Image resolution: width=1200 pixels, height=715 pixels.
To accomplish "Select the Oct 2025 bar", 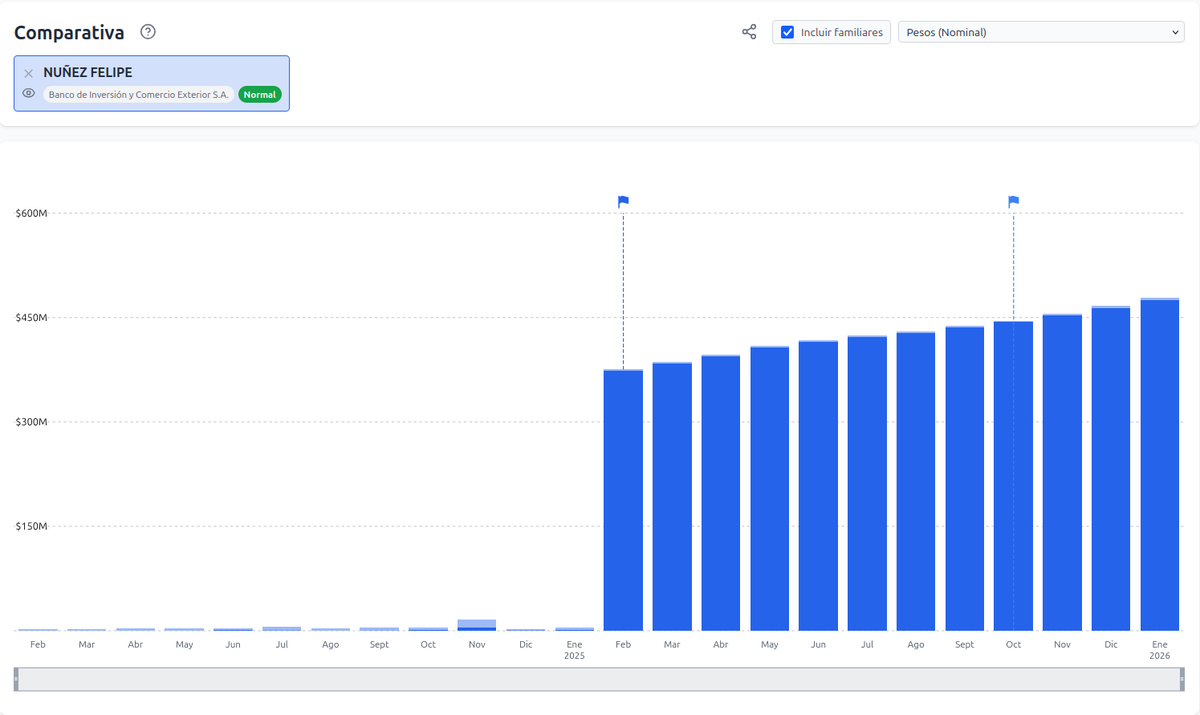I will point(1014,475).
